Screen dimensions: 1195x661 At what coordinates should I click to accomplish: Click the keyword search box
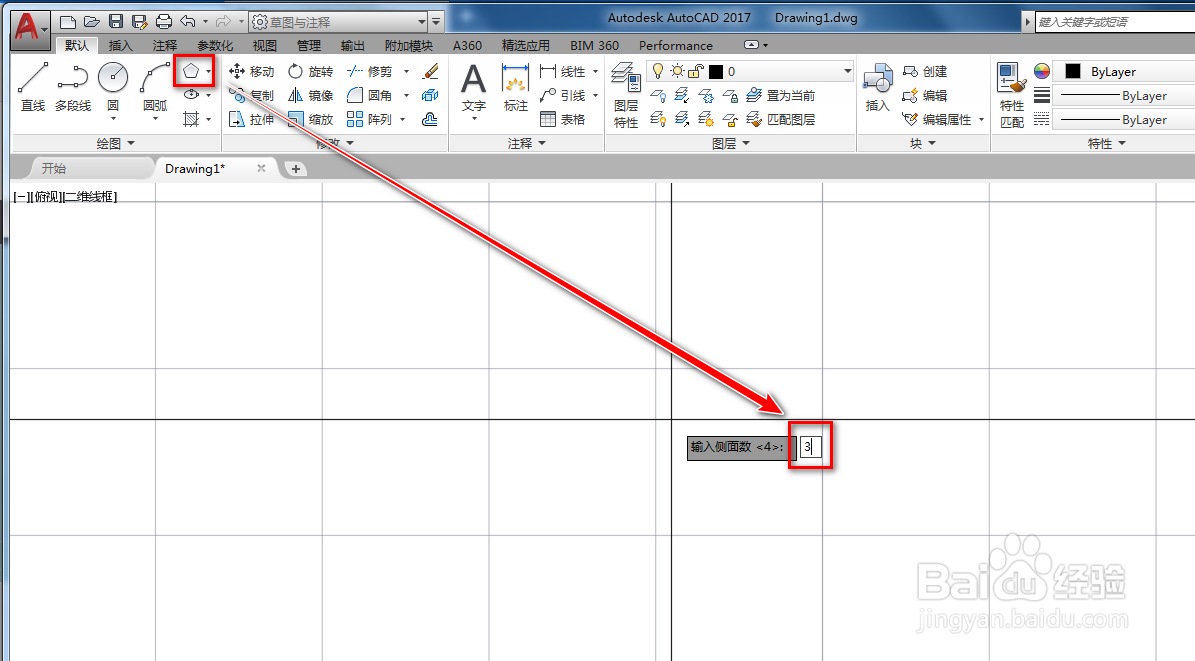point(1115,22)
